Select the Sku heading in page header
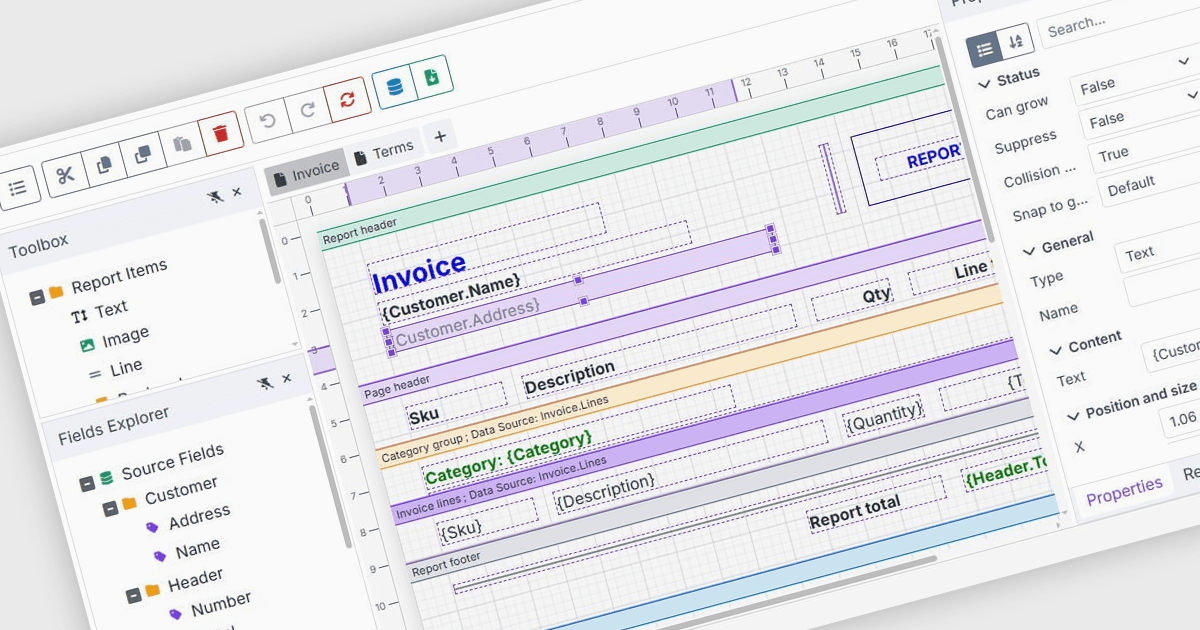Viewport: 1200px width, 630px height. [424, 416]
